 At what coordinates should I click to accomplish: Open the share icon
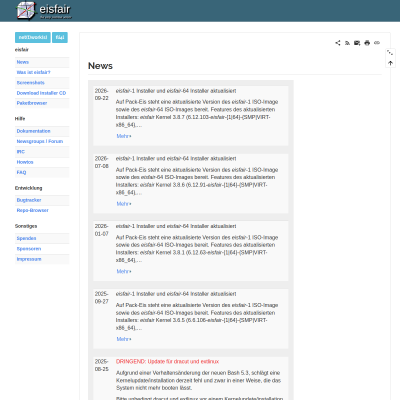pyautogui.click(x=338, y=43)
